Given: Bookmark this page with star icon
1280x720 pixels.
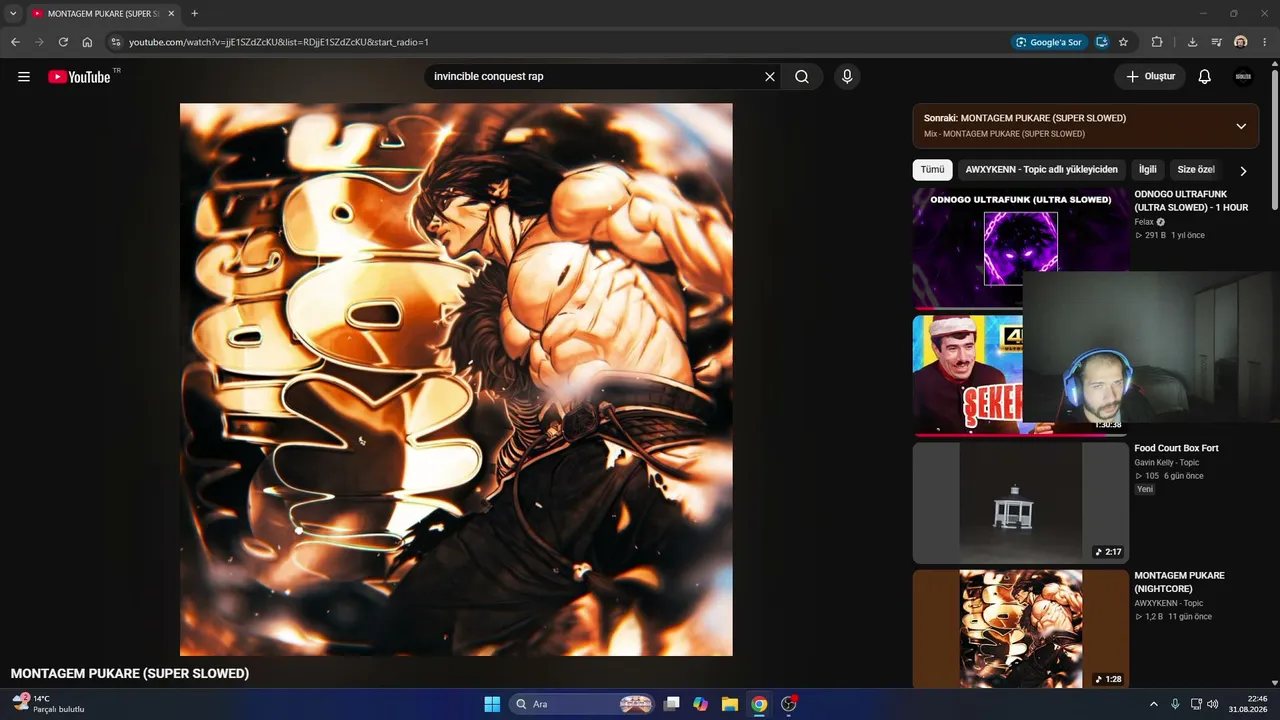Looking at the screenshot, I should (1123, 42).
